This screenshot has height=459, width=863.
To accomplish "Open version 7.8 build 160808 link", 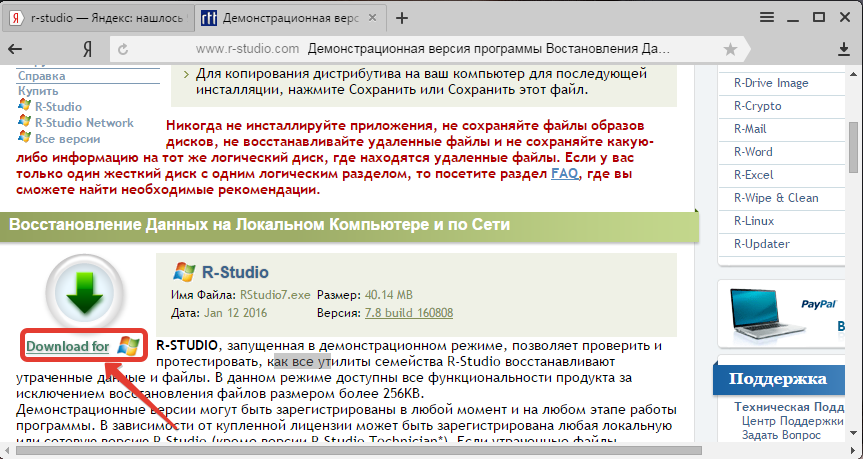I will point(409,313).
